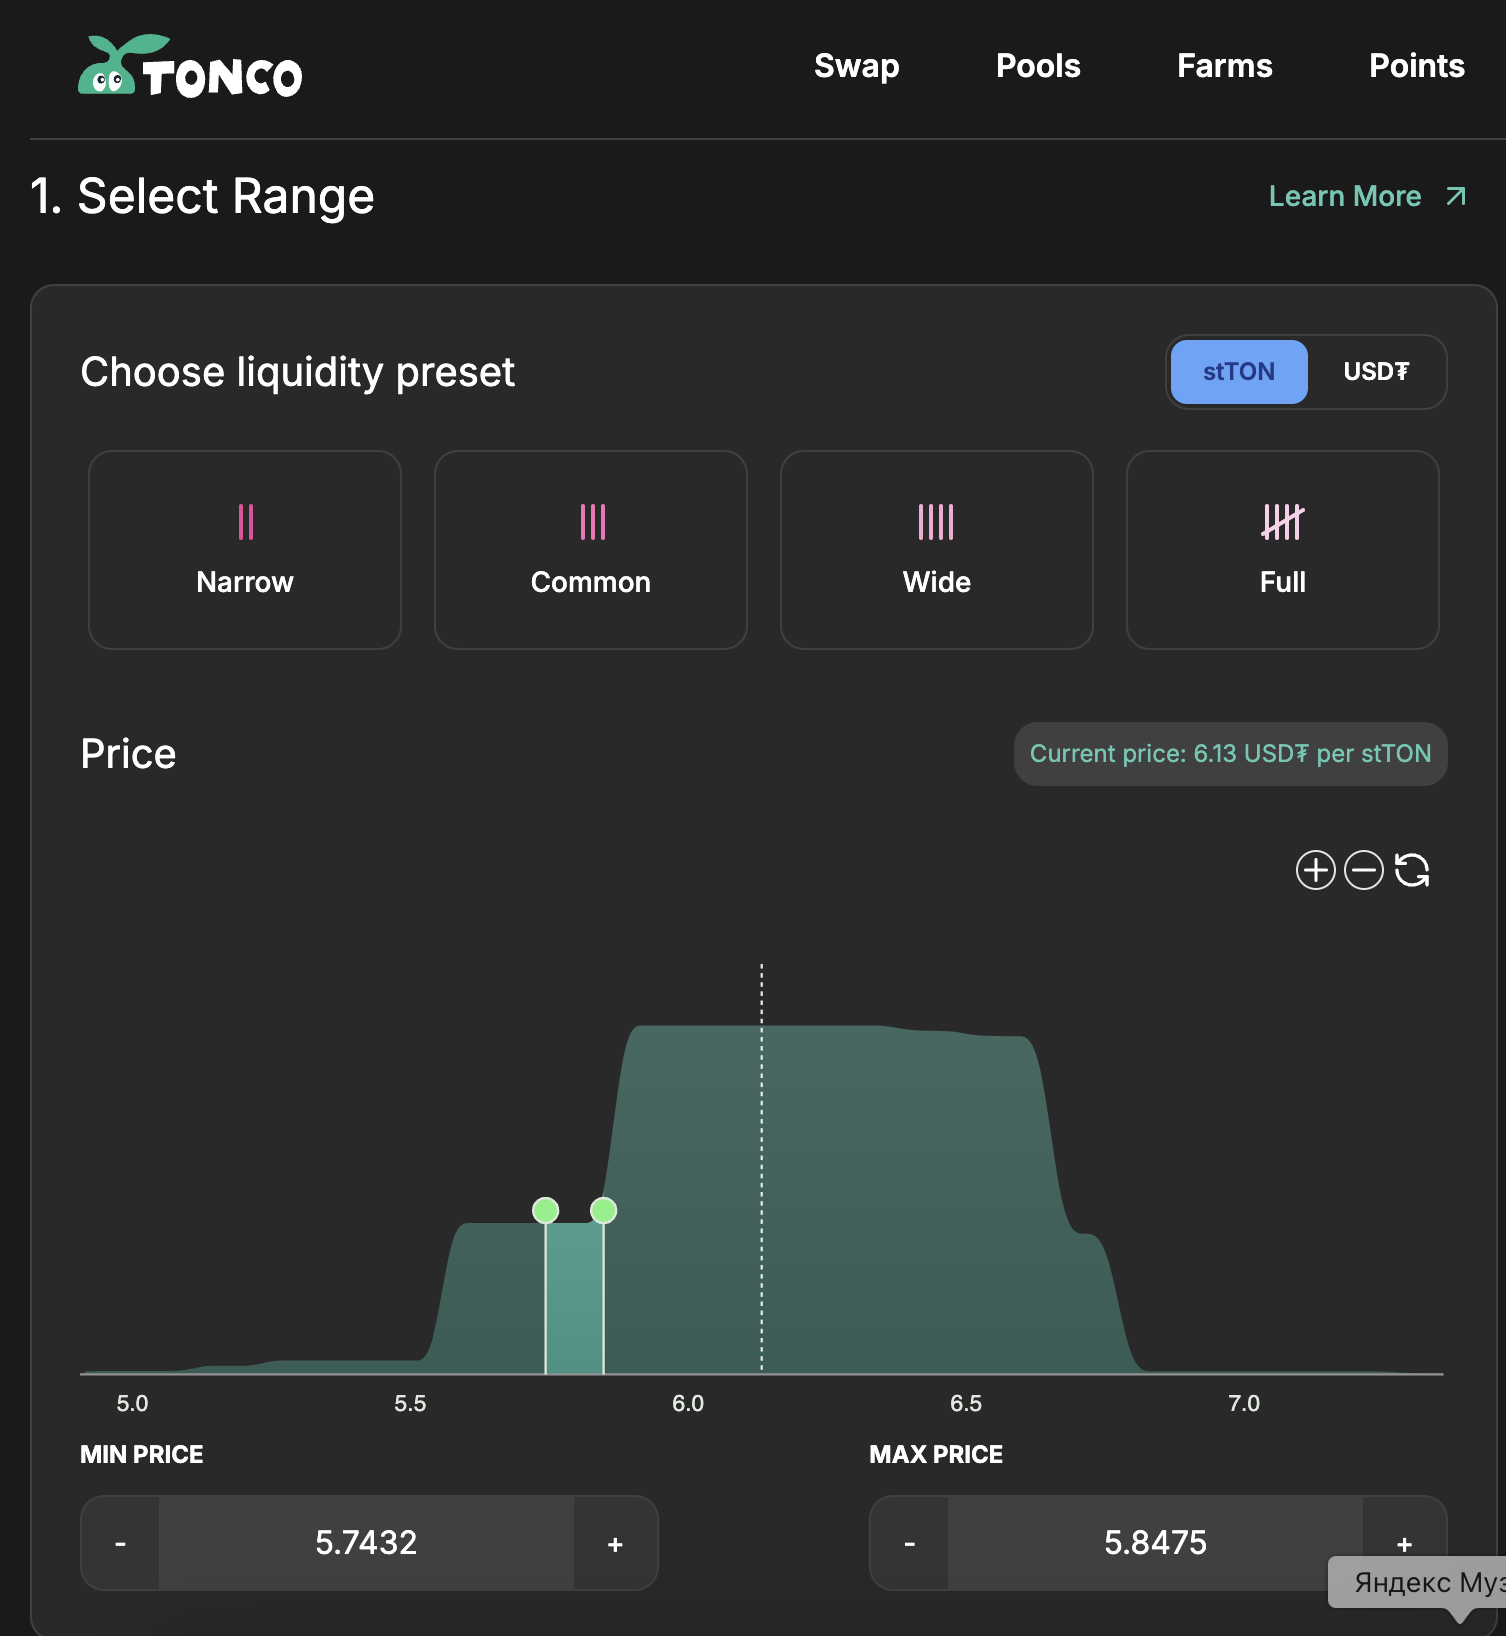
Task: Click the Narrow preset's two-bar icon
Action: (x=246, y=522)
